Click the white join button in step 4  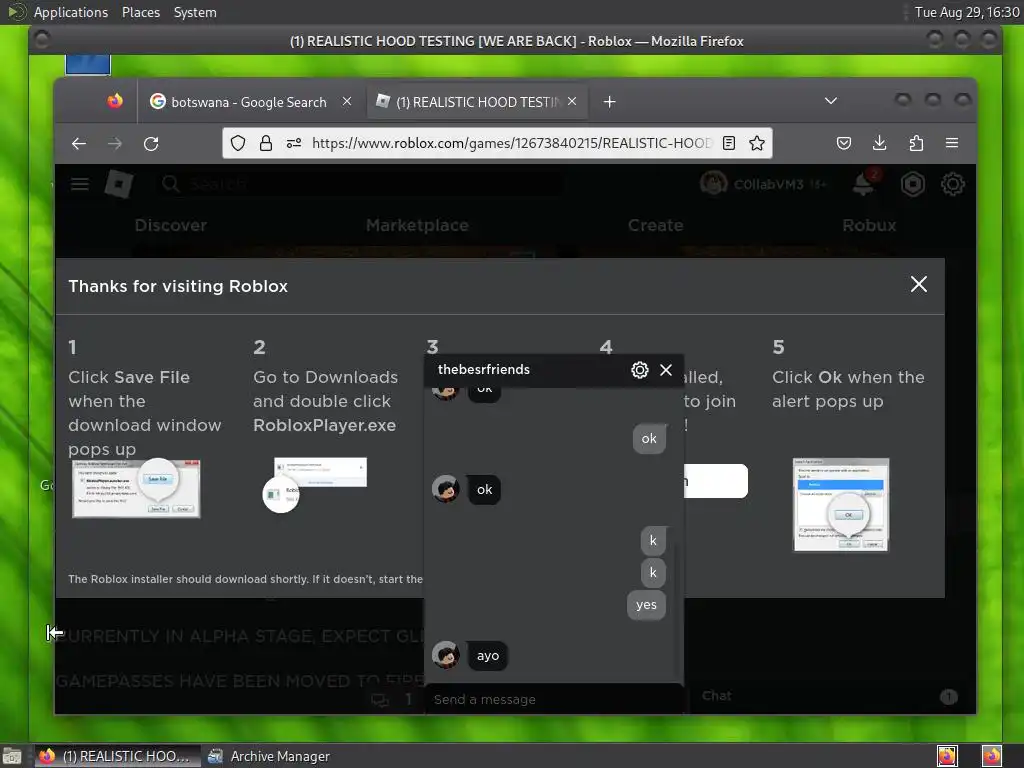click(716, 481)
